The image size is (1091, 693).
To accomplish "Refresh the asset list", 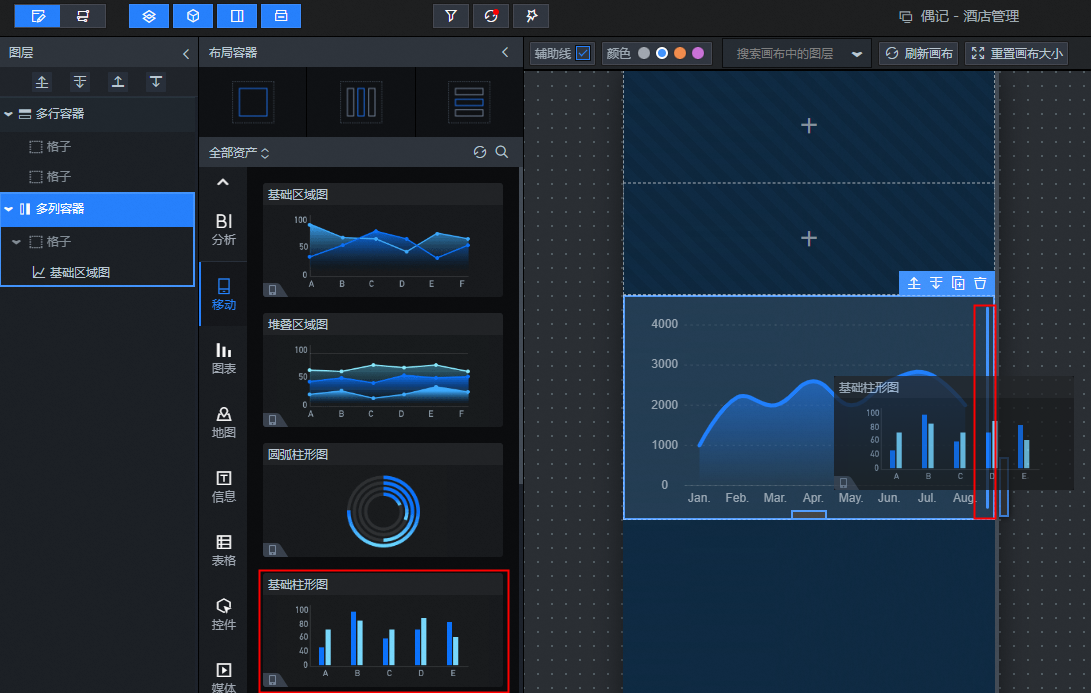I will [480, 152].
